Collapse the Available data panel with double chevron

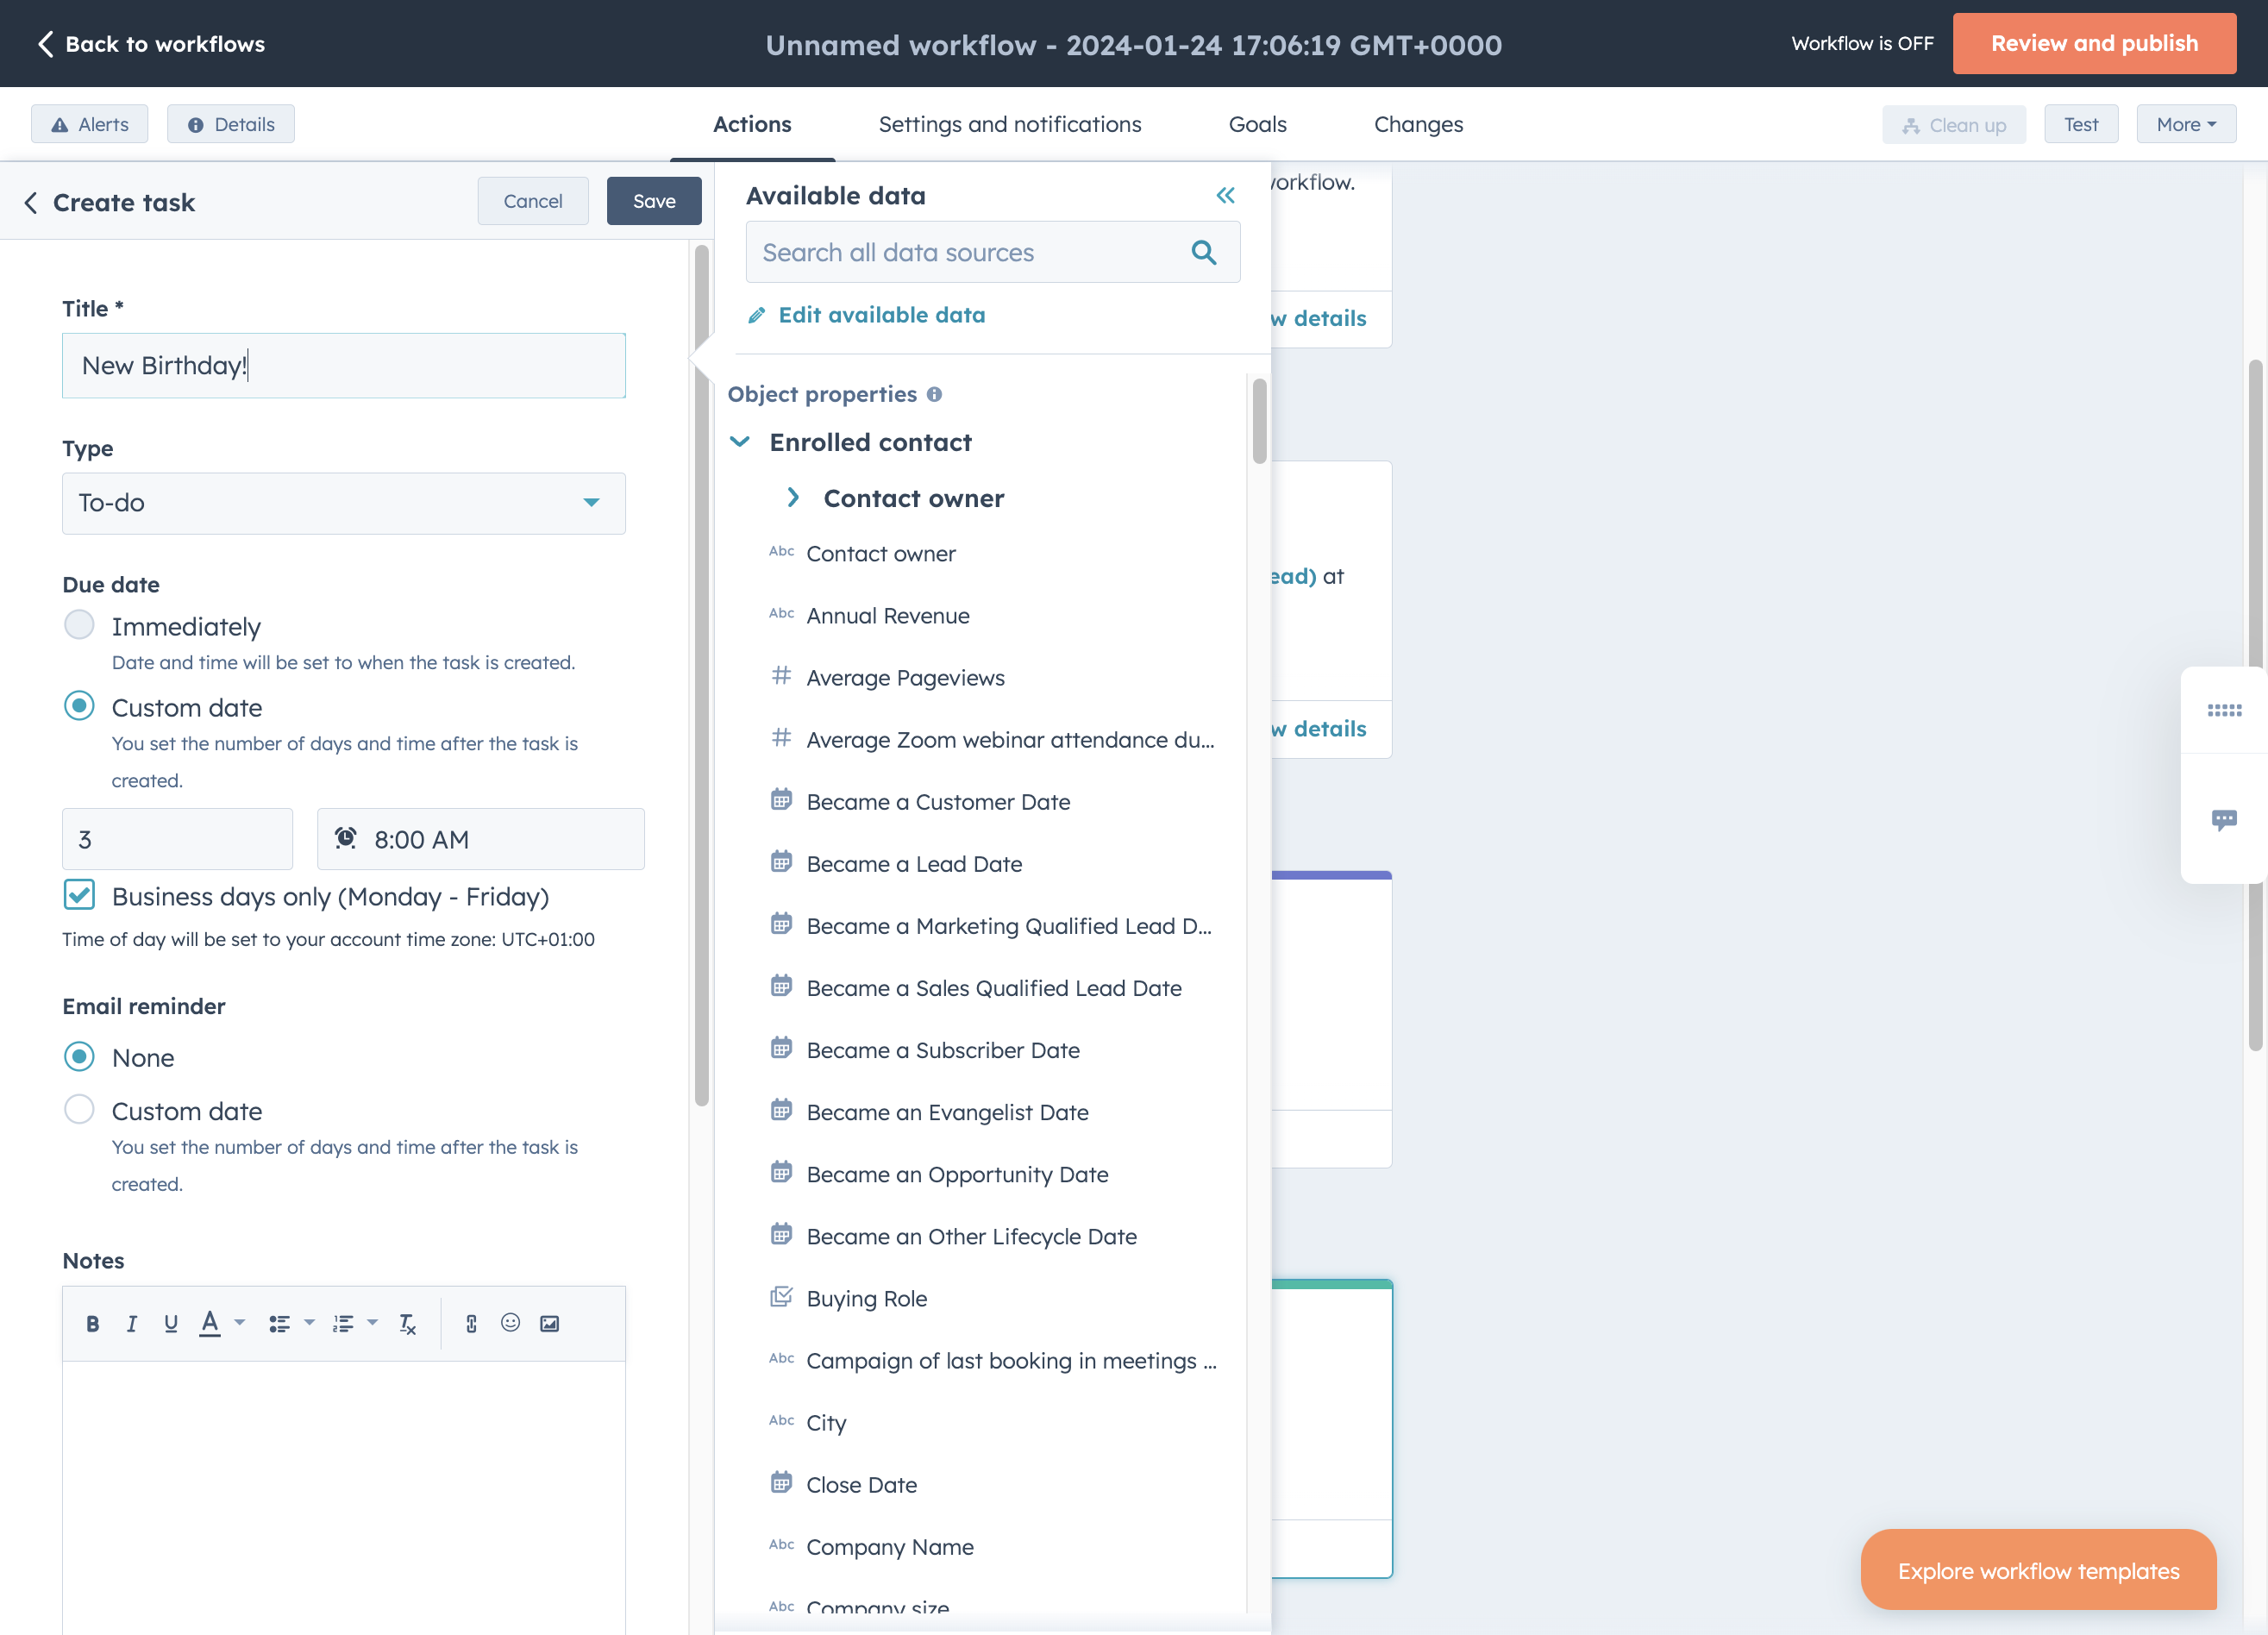pyautogui.click(x=1225, y=196)
